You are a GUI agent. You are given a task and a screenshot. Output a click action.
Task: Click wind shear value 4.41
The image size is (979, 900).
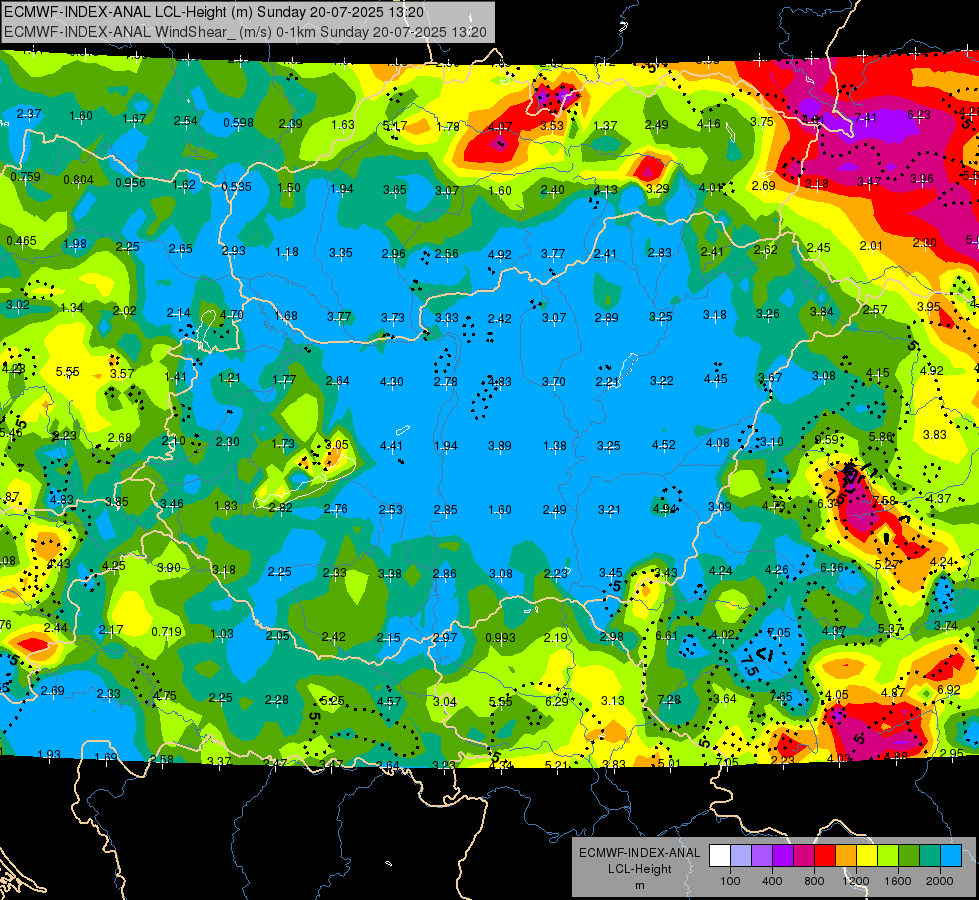tap(391, 446)
